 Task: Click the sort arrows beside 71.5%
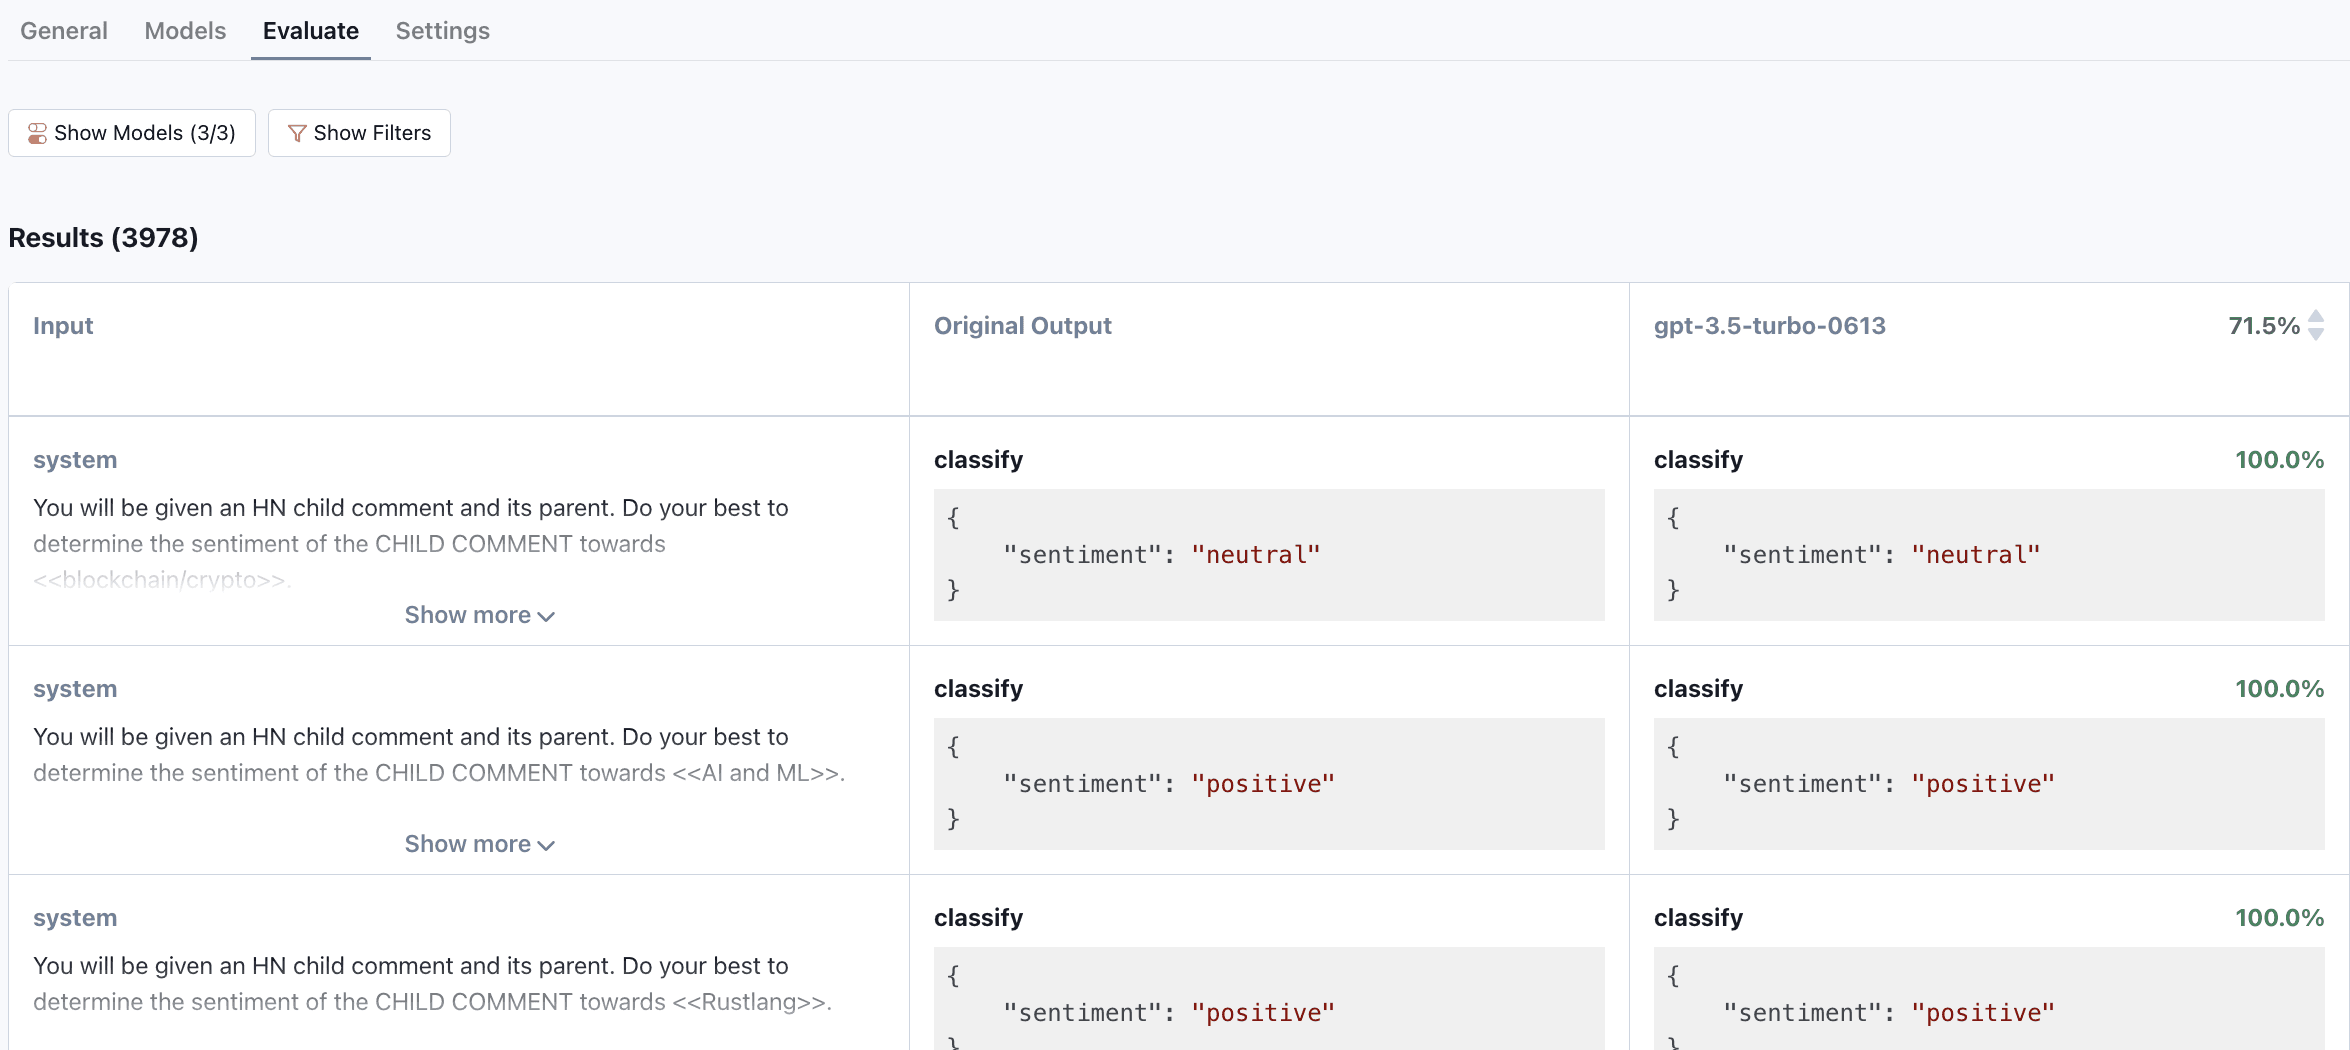pyautogui.click(x=2316, y=325)
